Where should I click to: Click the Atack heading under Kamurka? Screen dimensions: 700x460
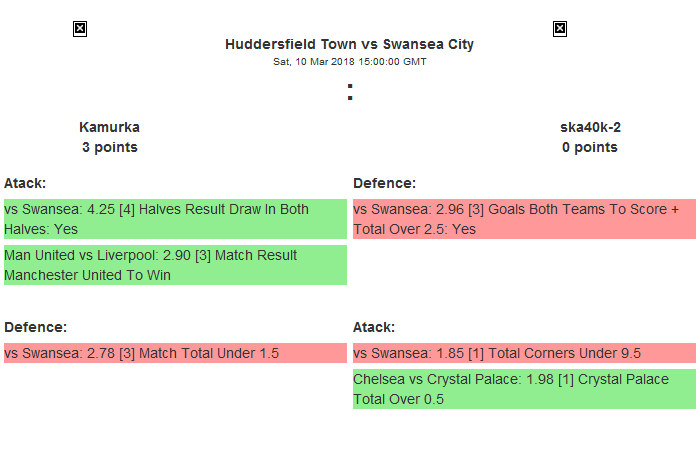[x=25, y=183]
